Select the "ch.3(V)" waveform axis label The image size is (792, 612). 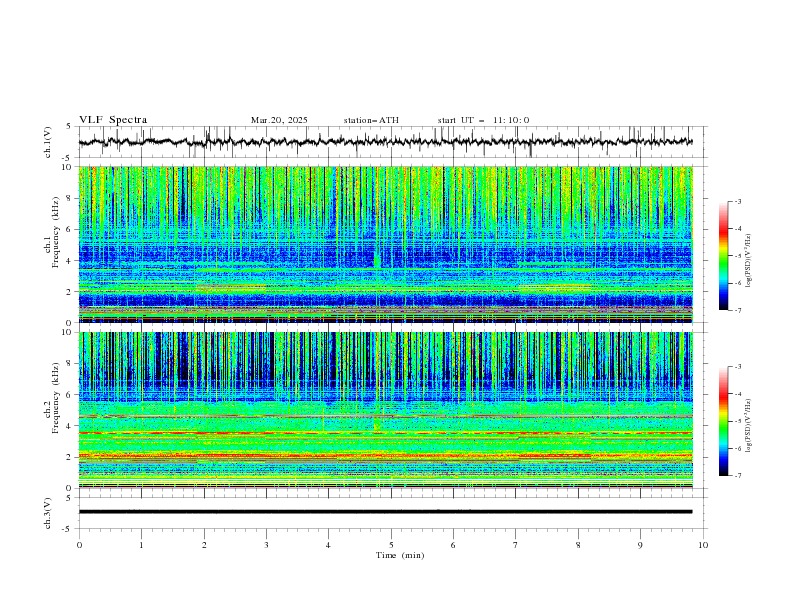(48, 513)
